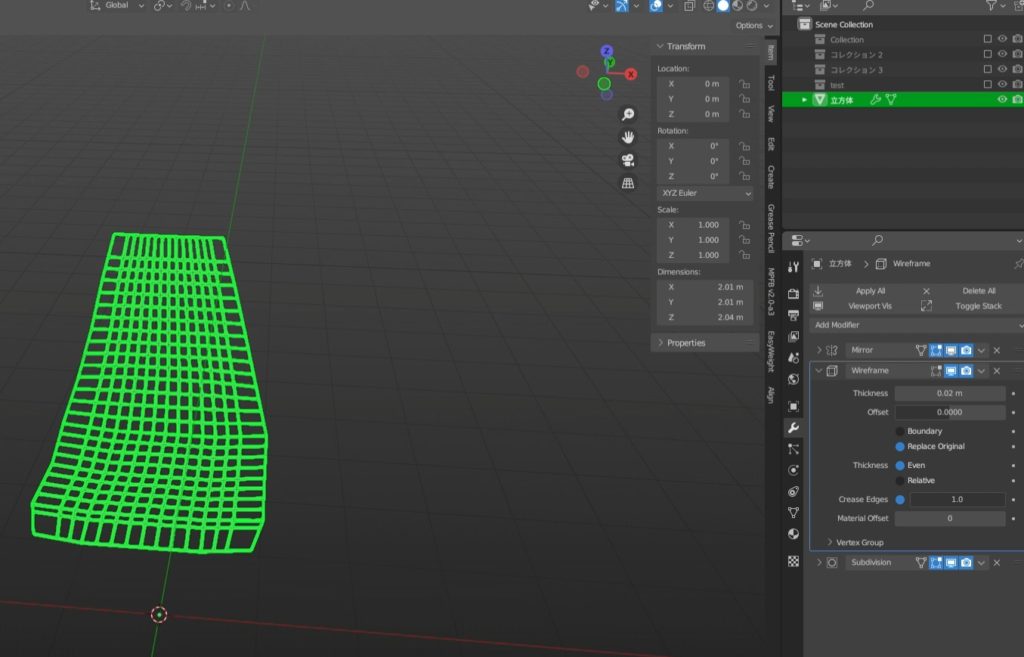Disable the Replace Original option
The height and width of the screenshot is (657, 1024).
point(900,447)
